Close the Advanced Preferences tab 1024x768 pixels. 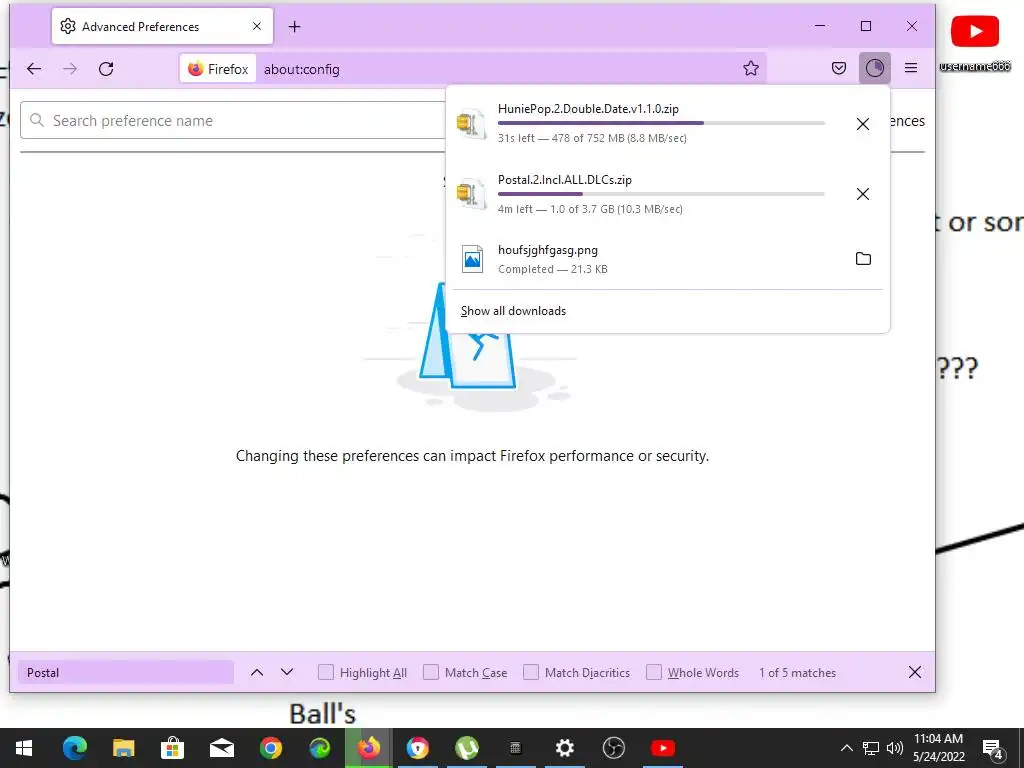pos(257,26)
